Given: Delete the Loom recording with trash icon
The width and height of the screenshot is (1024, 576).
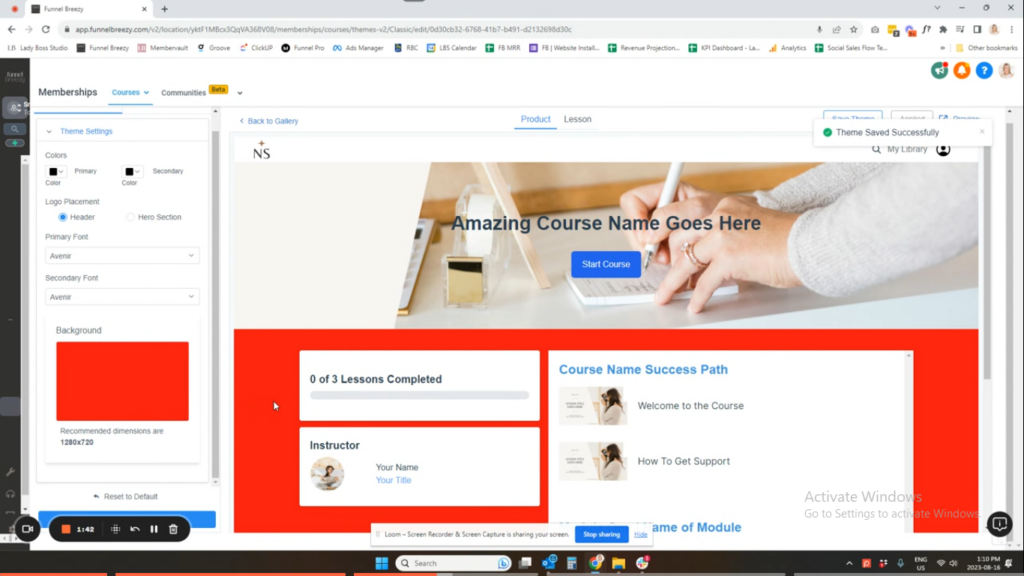Looking at the screenshot, I should click(x=173, y=529).
